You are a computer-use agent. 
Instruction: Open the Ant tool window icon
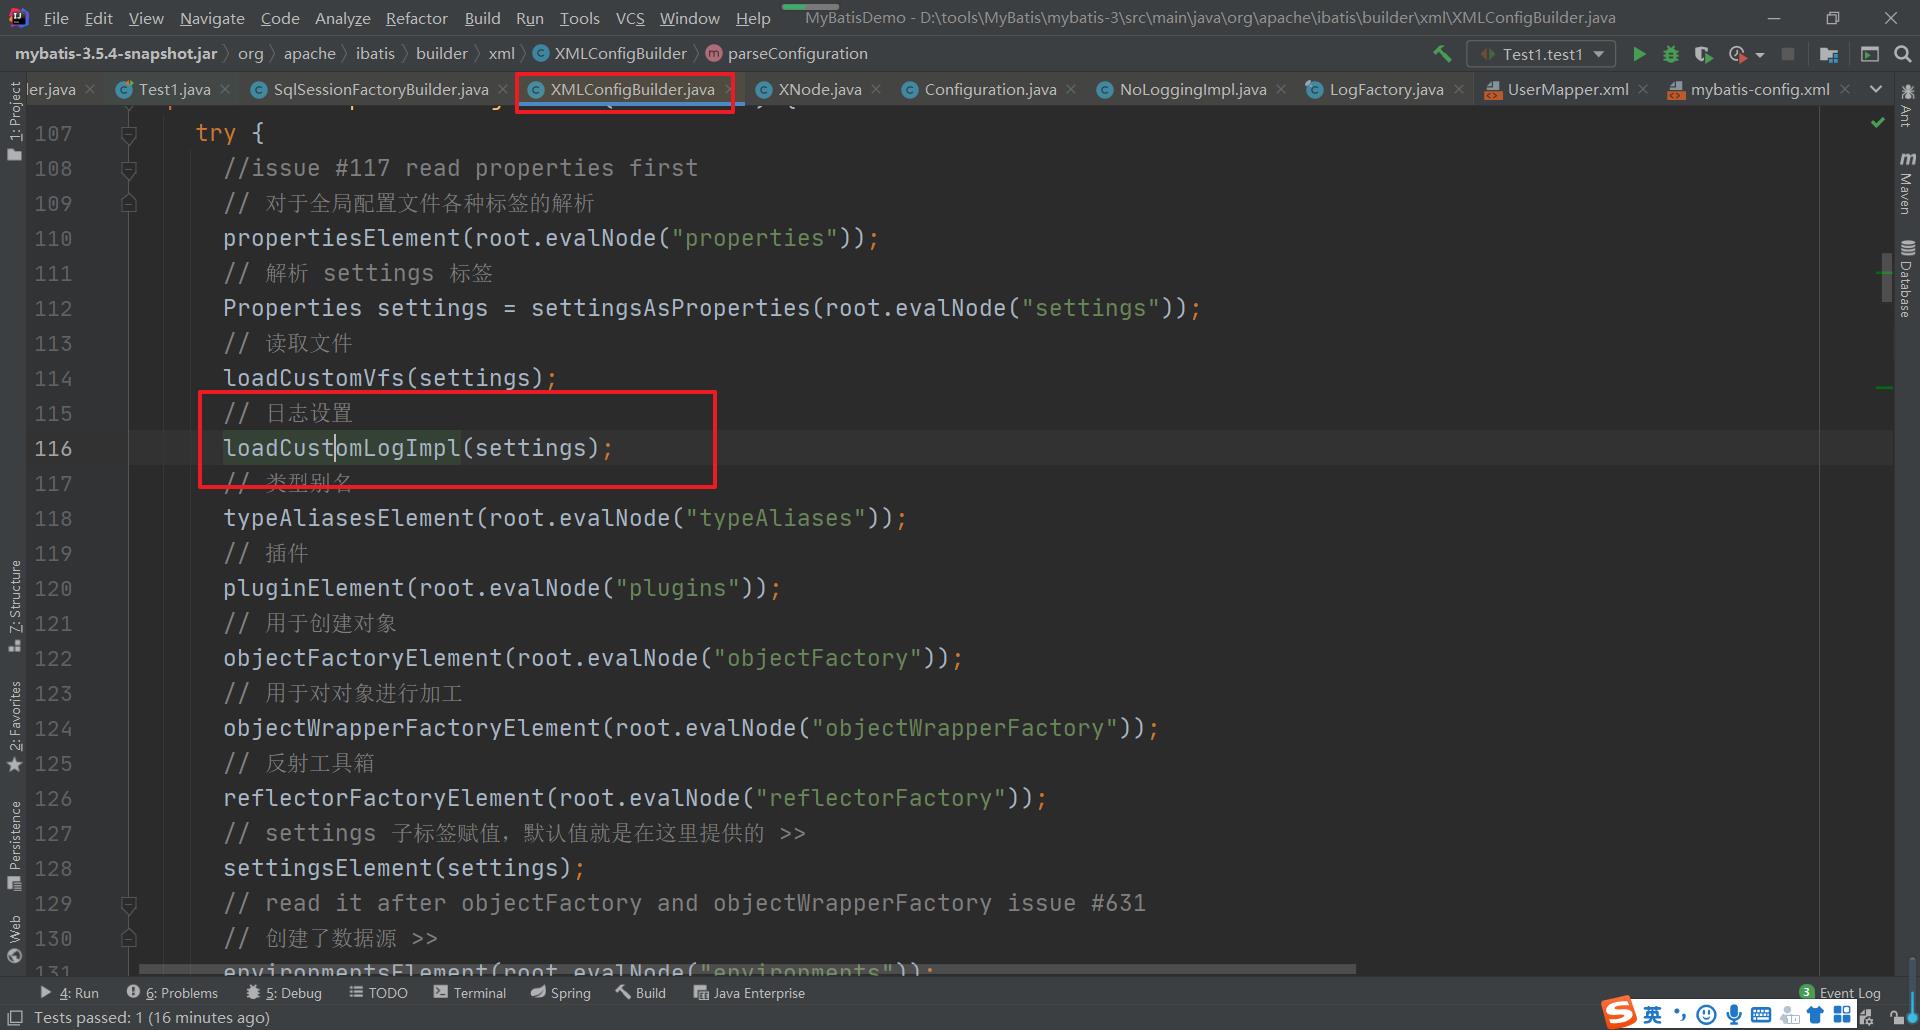click(1906, 106)
